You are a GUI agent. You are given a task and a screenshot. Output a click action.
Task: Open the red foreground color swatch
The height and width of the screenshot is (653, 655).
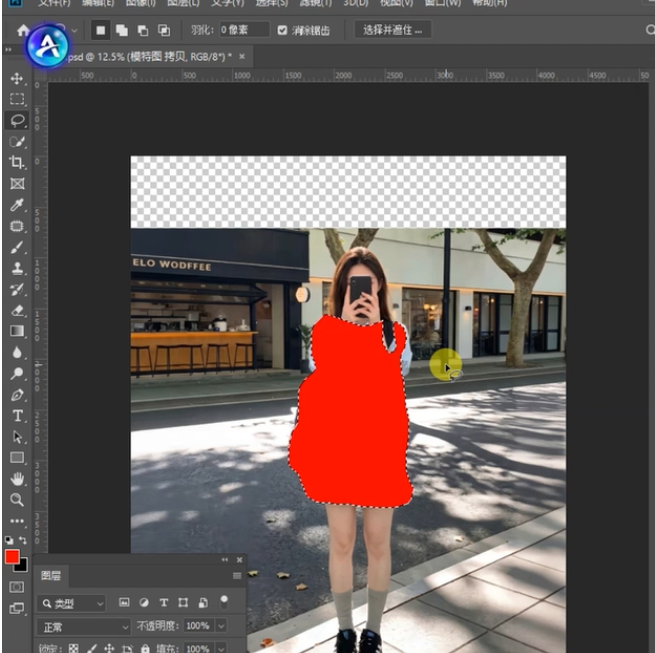click(x=11, y=556)
